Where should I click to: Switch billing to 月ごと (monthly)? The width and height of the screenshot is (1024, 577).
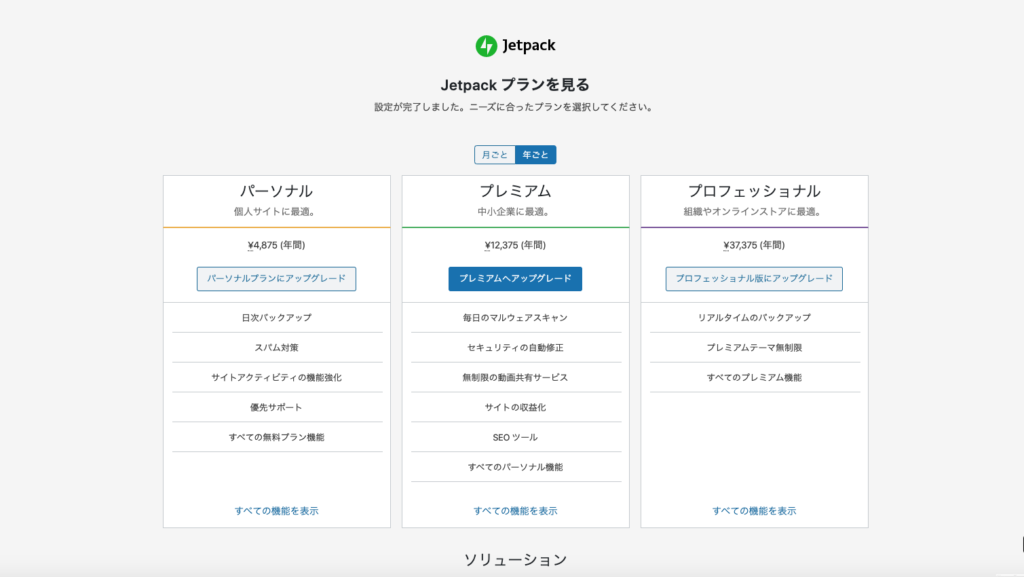[x=494, y=155]
